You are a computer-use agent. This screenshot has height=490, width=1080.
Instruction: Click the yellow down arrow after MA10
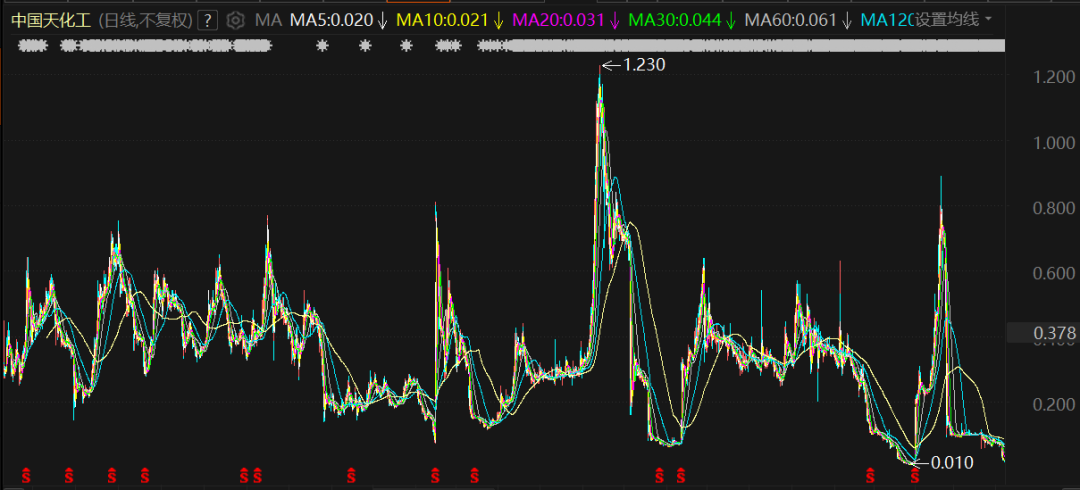(499, 20)
